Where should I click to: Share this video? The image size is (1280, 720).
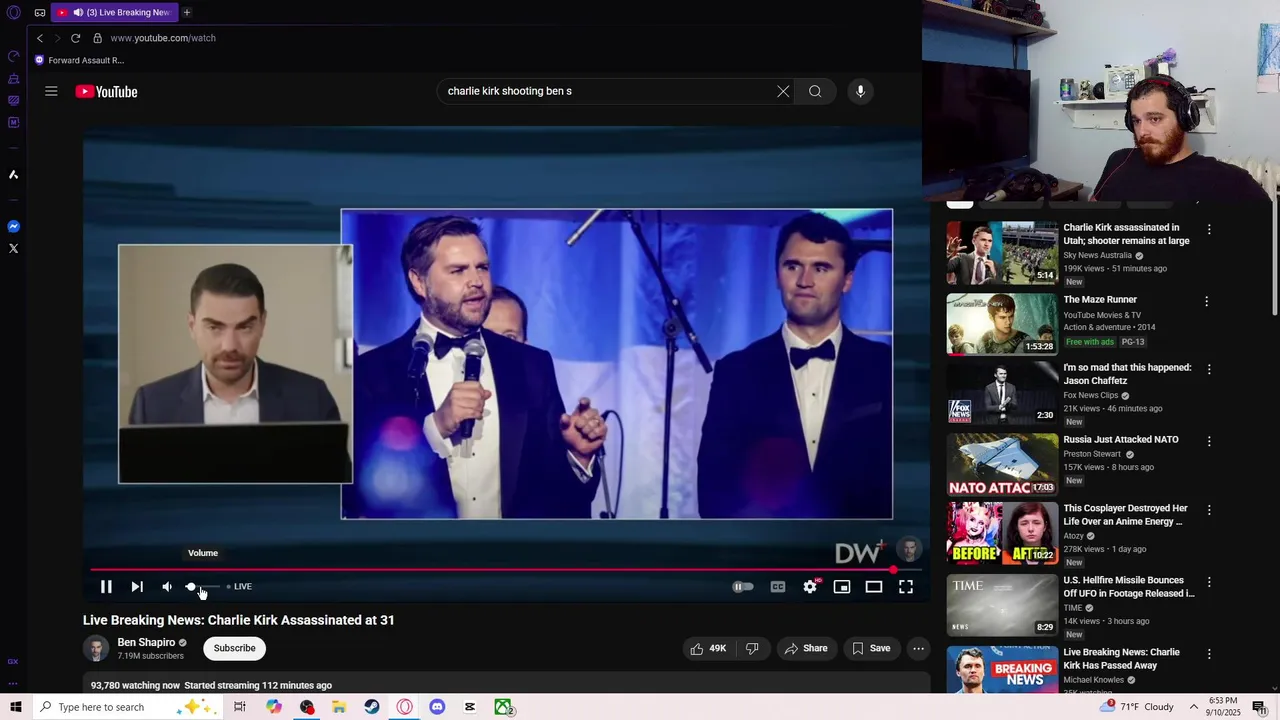pos(806,648)
